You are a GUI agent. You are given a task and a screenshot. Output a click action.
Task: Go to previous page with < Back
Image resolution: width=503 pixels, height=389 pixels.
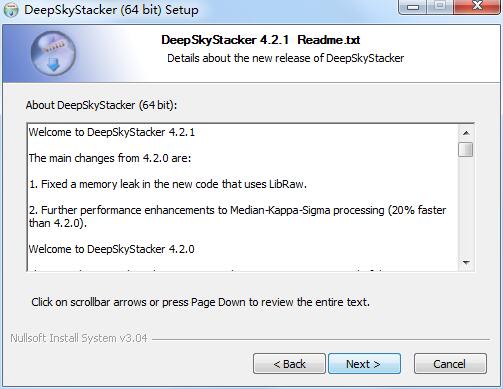[x=289, y=364]
